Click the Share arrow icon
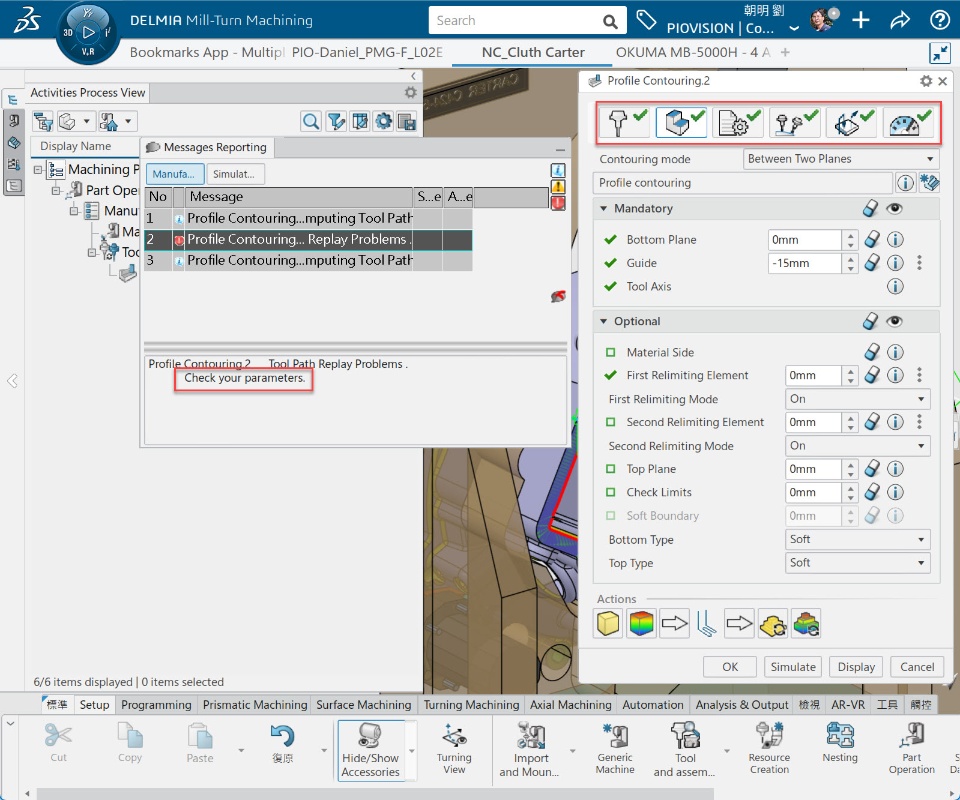 pos(899,20)
